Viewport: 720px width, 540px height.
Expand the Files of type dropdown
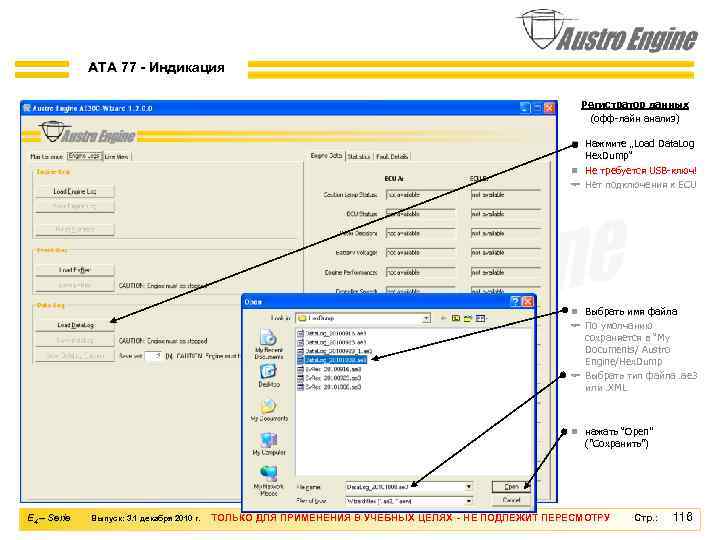(x=468, y=501)
